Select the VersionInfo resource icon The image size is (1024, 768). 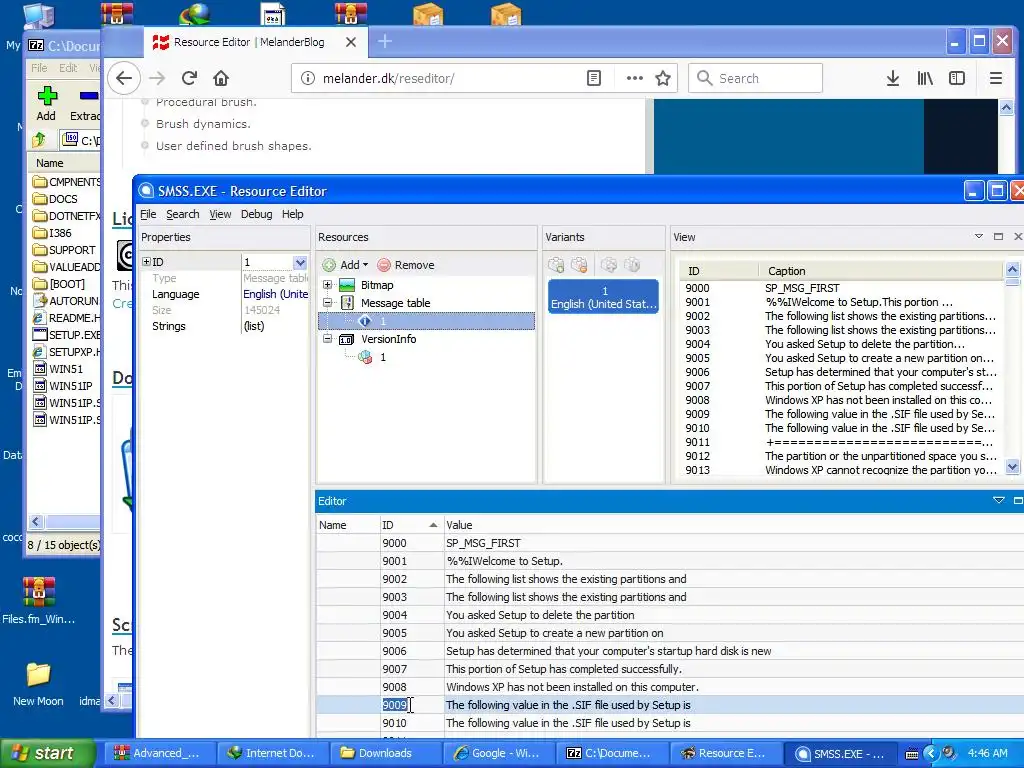tap(347, 339)
